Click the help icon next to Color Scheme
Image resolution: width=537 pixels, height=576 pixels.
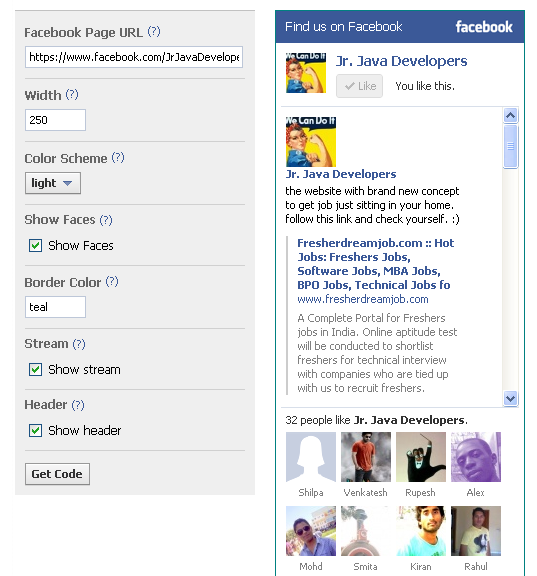pos(118,158)
